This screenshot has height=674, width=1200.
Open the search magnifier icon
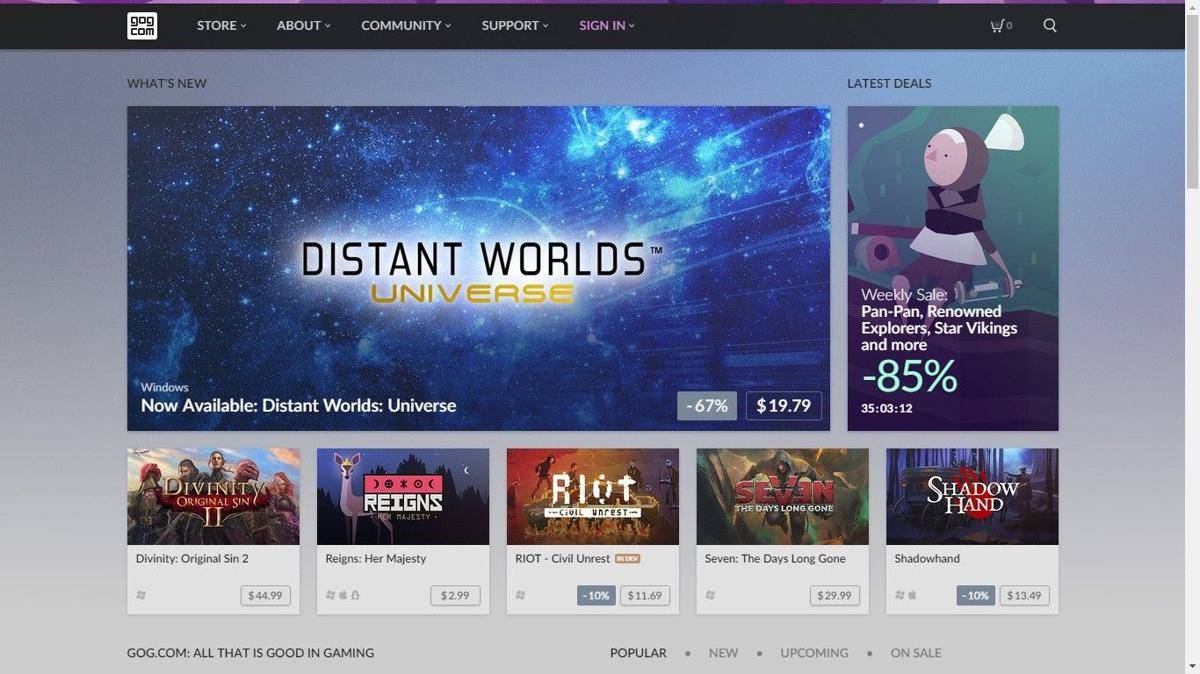(1050, 25)
